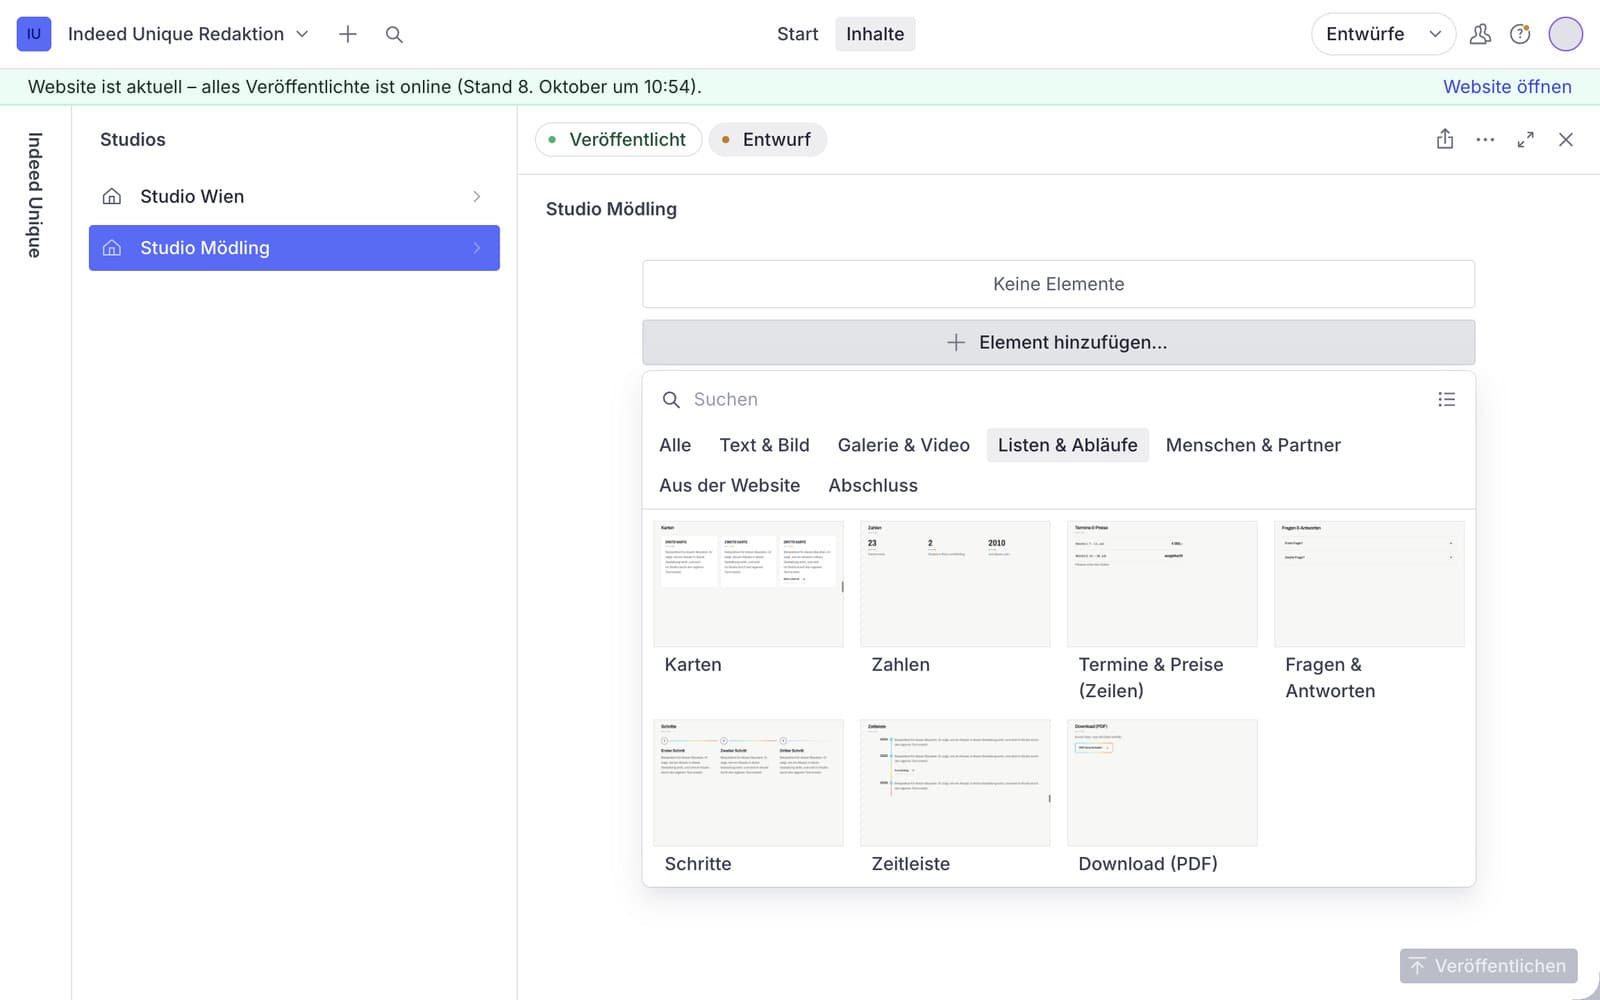The image size is (1600, 1000).
Task: Choose the Zeitleiste element thumbnail
Action: tap(955, 783)
